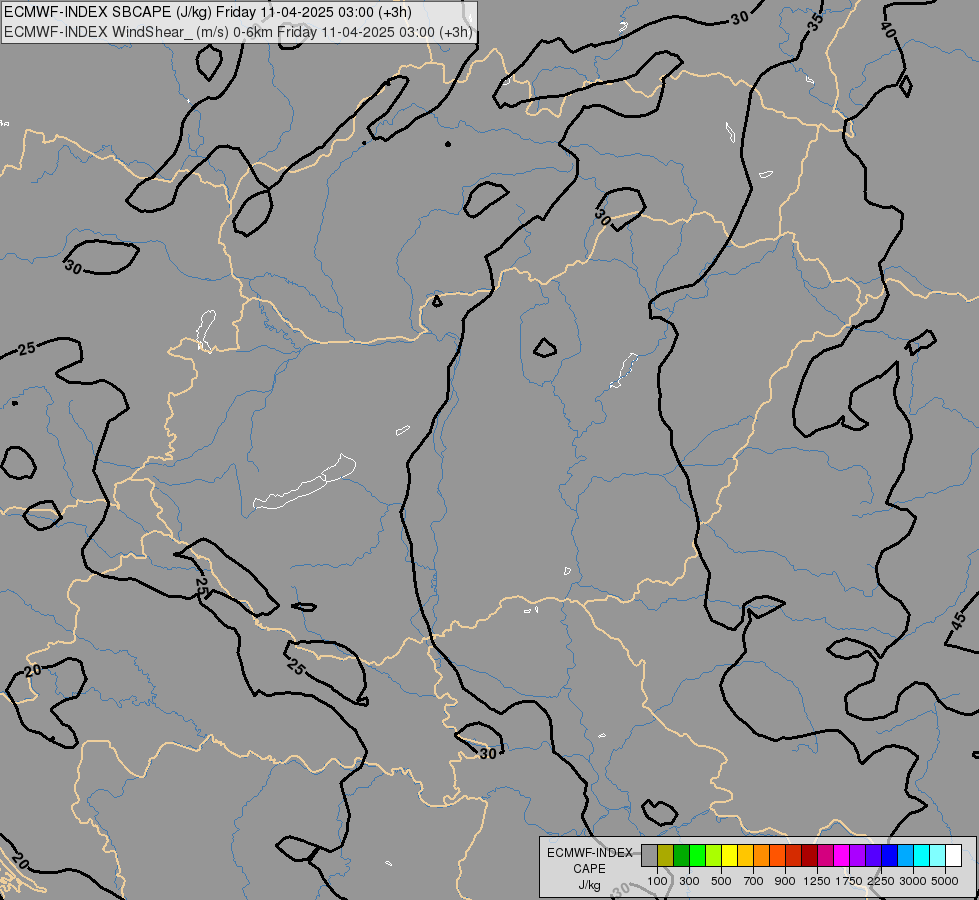Click the 1750 value under the legend
The height and width of the screenshot is (900, 979).
[x=849, y=881]
